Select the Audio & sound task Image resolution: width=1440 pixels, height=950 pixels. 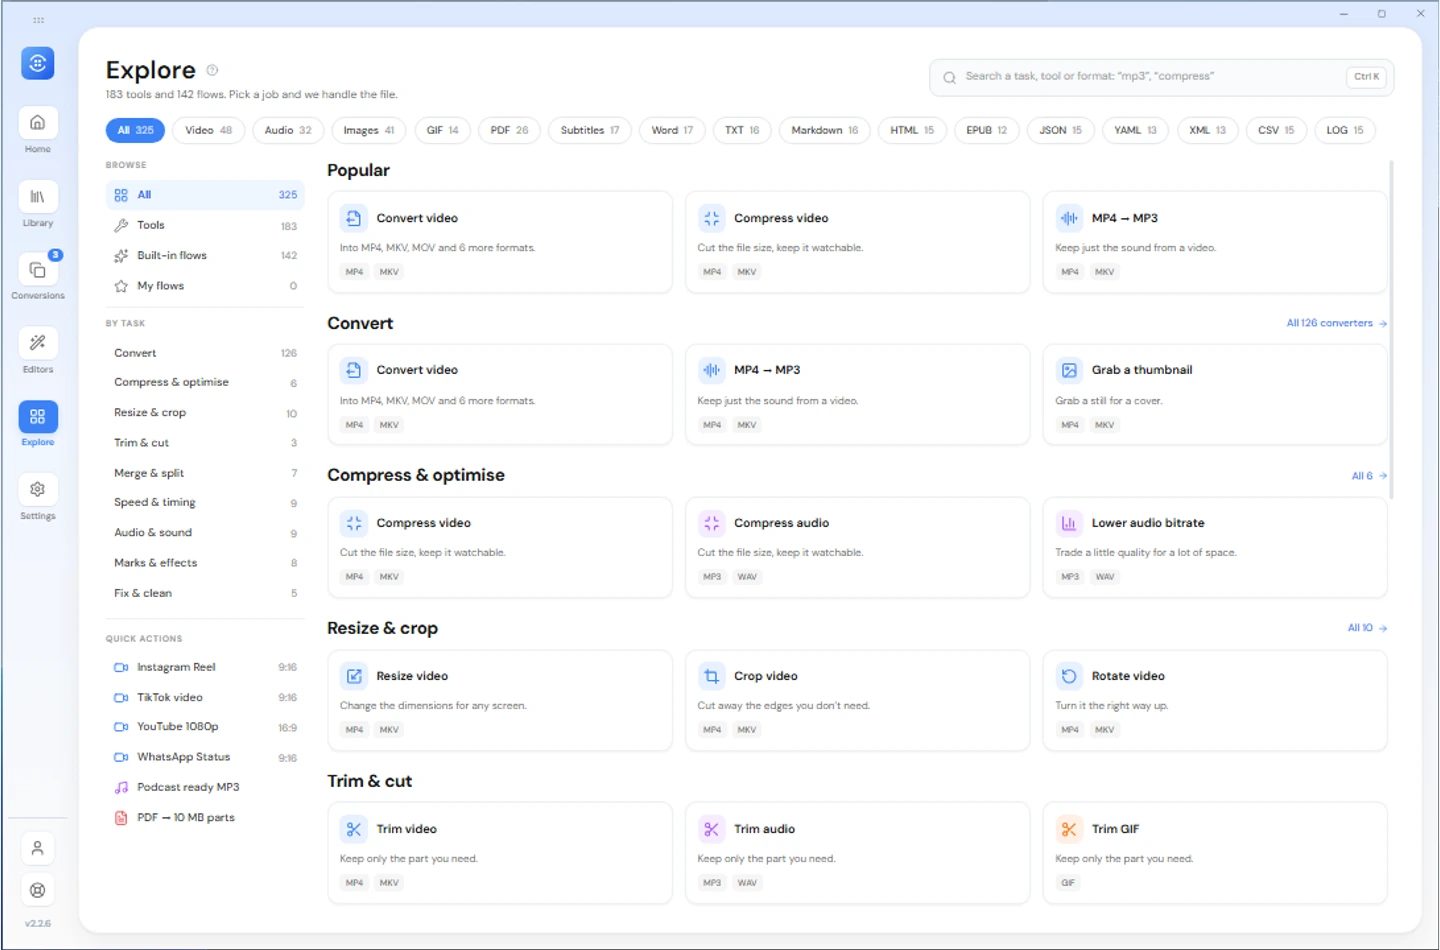[205, 533]
